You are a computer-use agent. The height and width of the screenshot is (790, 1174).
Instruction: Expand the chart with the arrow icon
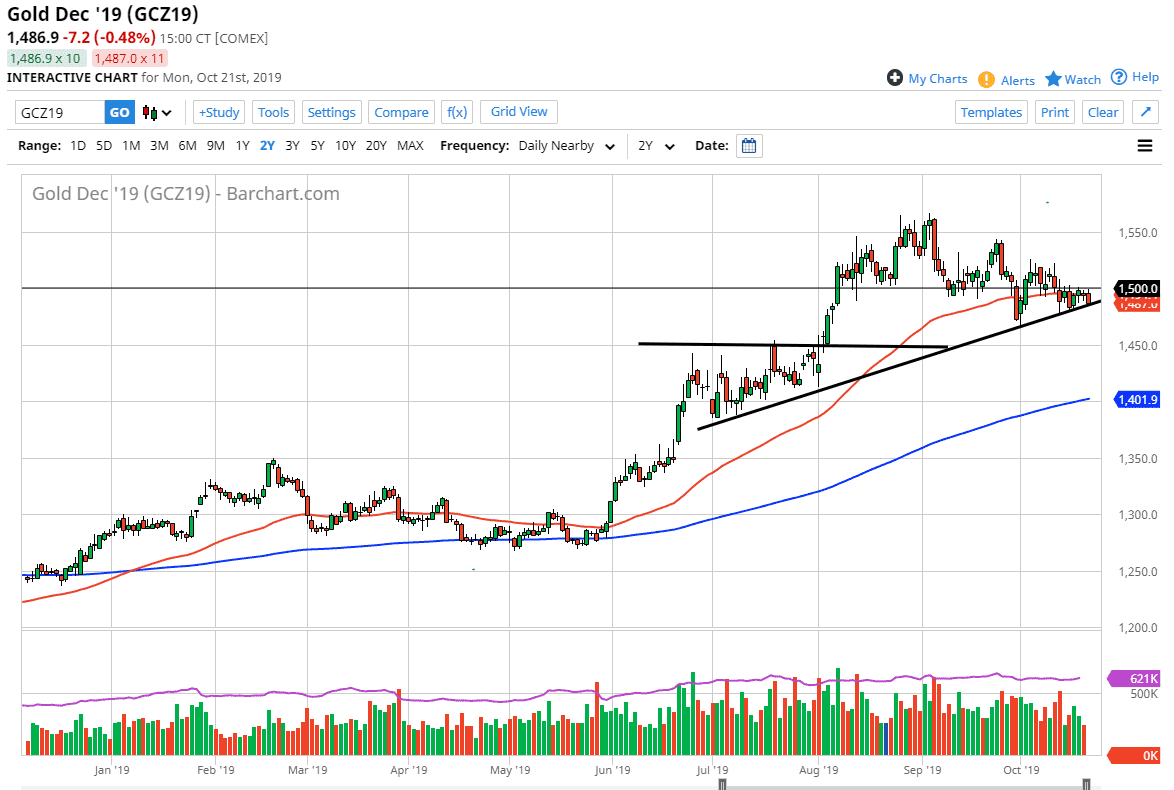1145,112
